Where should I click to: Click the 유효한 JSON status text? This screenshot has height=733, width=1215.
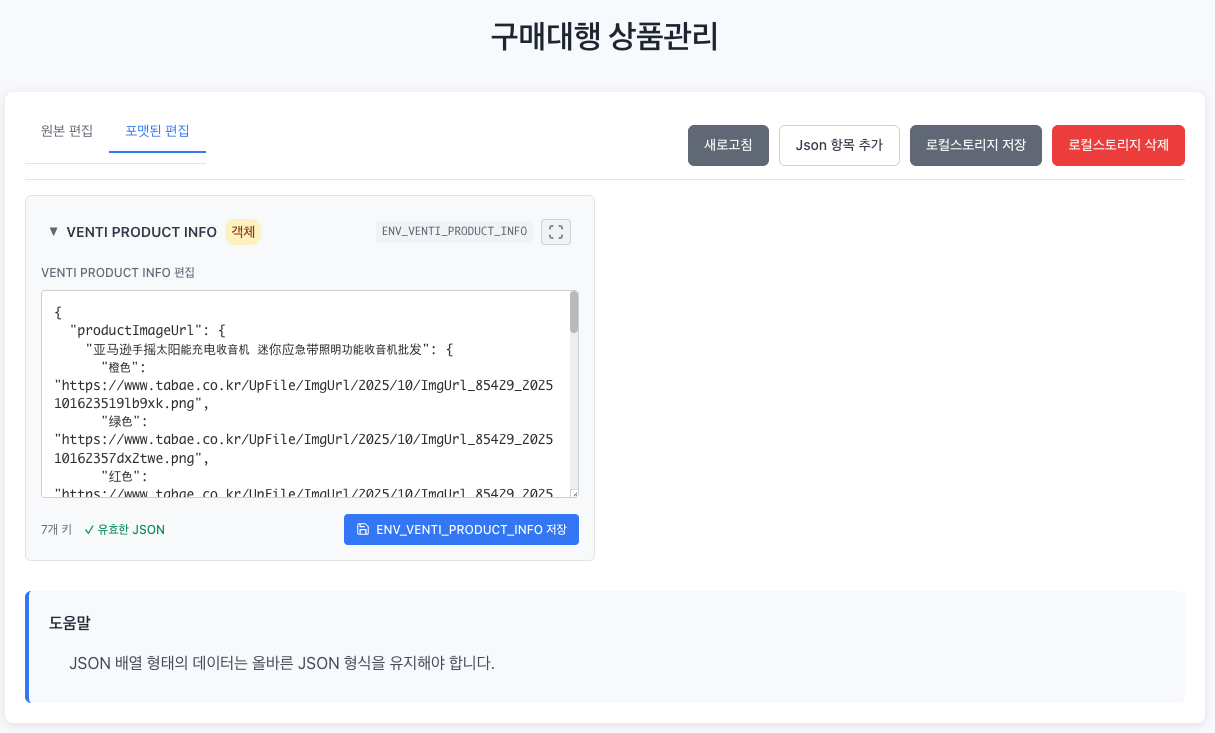click(x=124, y=530)
